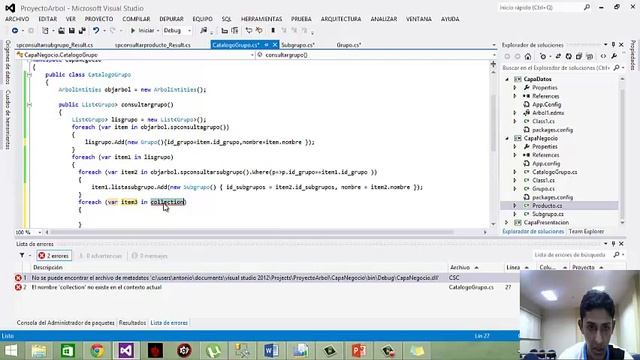Open the editor zoom 100 % dropdown

[29, 232]
